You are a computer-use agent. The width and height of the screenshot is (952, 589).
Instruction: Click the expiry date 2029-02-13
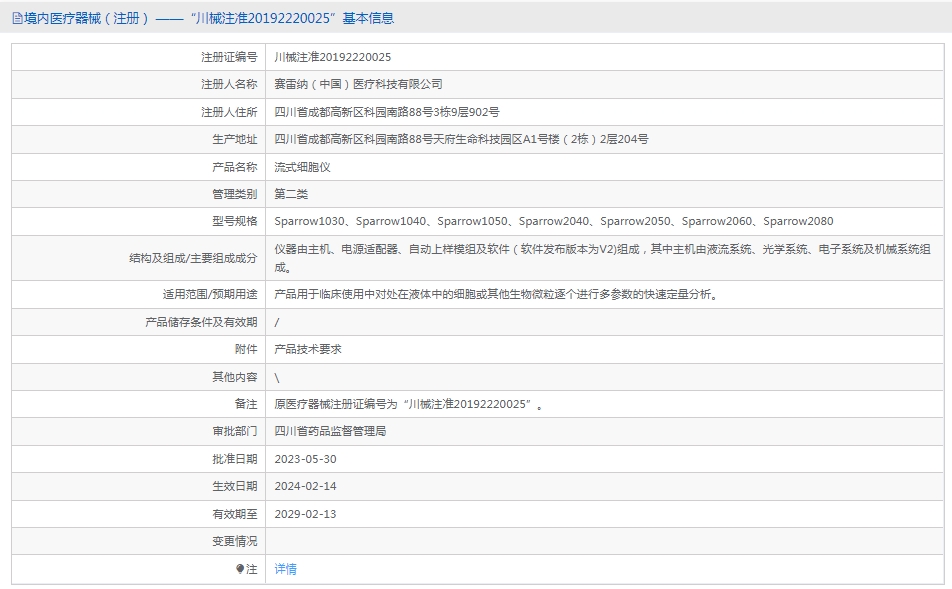305,514
